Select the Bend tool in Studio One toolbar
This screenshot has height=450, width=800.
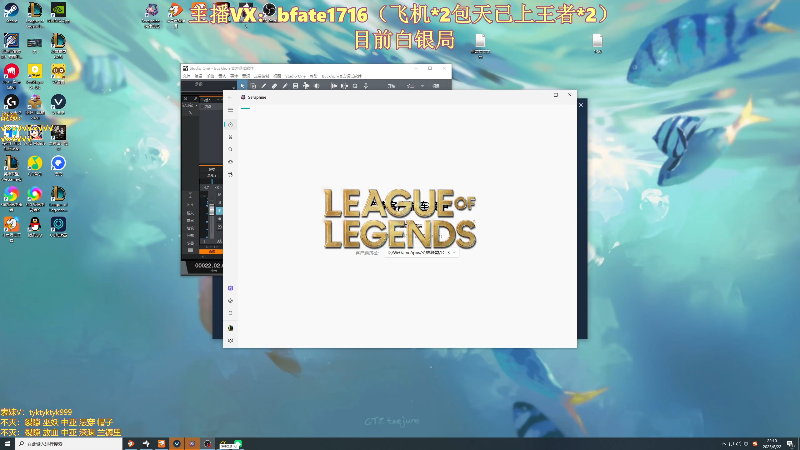coord(306,86)
